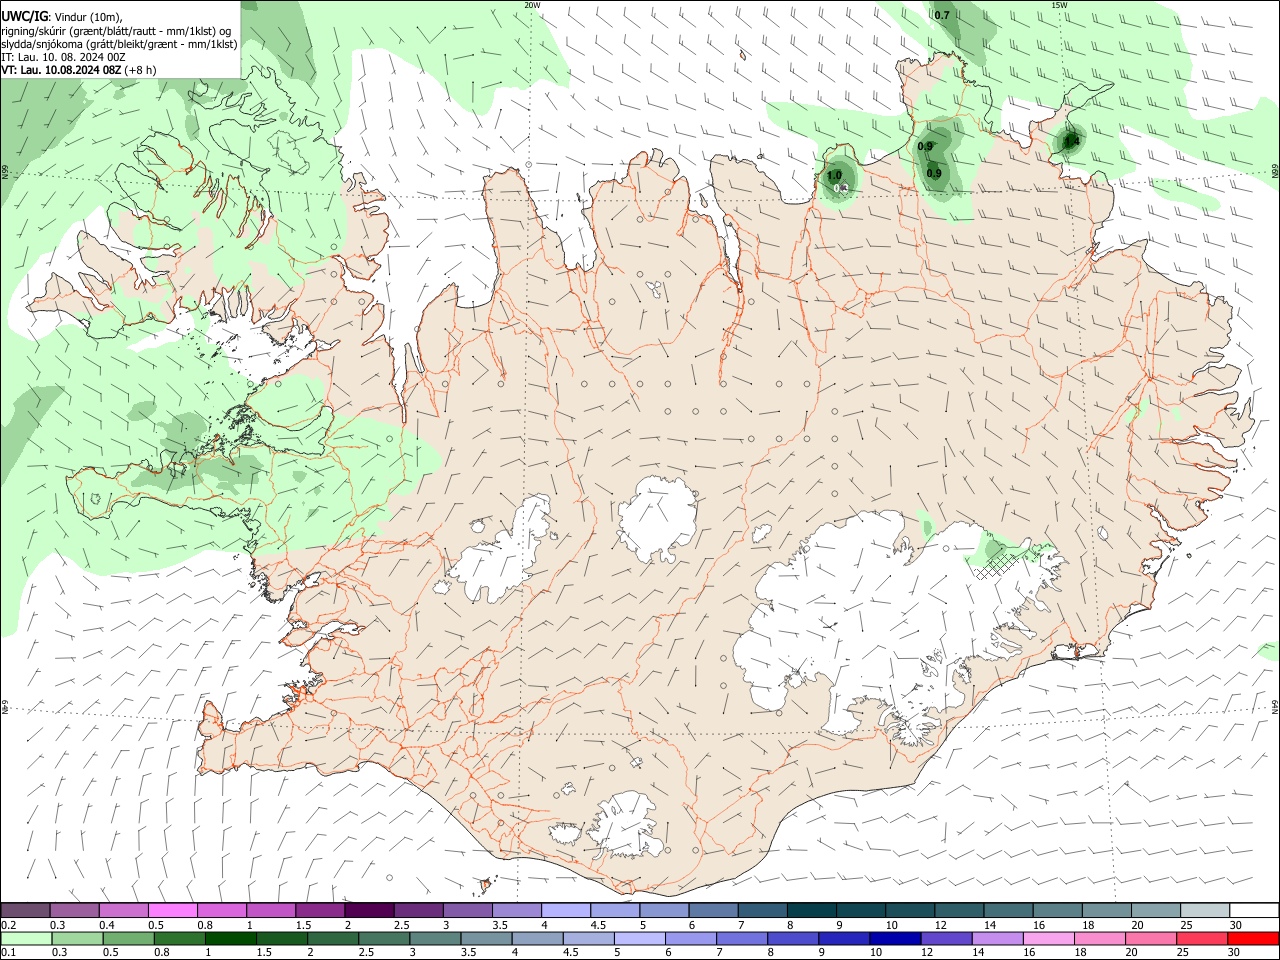Viewport: 1280px width, 960px height.
Task: Pick the lightest green 0.1 rain scale swatch
Action: tap(25, 938)
